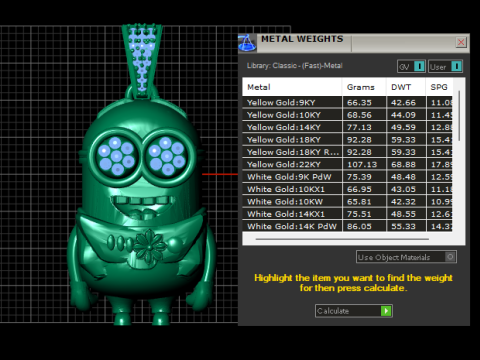Click the horizontal scrollbar below the table
This screenshot has width=480, height=360.
(342, 239)
